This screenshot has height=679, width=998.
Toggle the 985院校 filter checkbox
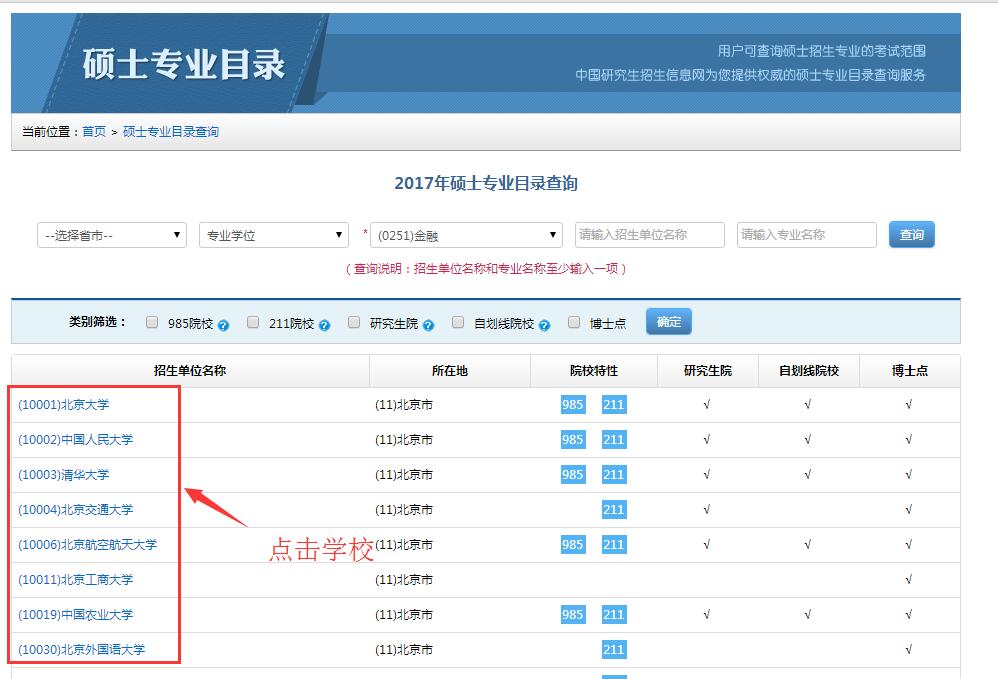click(x=152, y=322)
